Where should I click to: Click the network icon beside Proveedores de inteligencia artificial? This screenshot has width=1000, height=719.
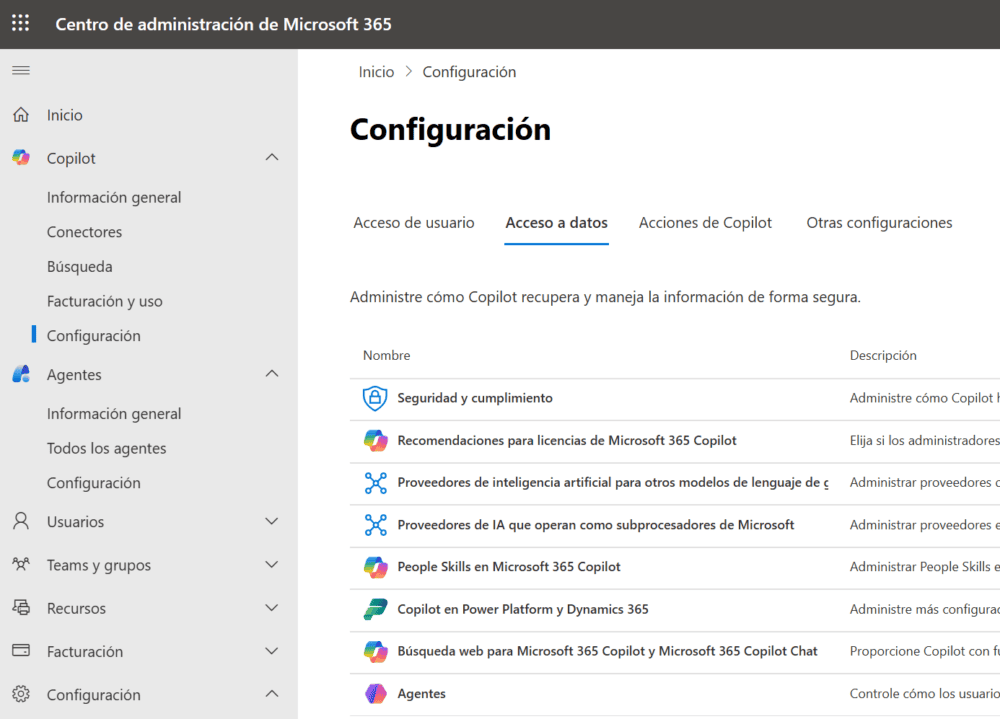pyautogui.click(x=375, y=482)
